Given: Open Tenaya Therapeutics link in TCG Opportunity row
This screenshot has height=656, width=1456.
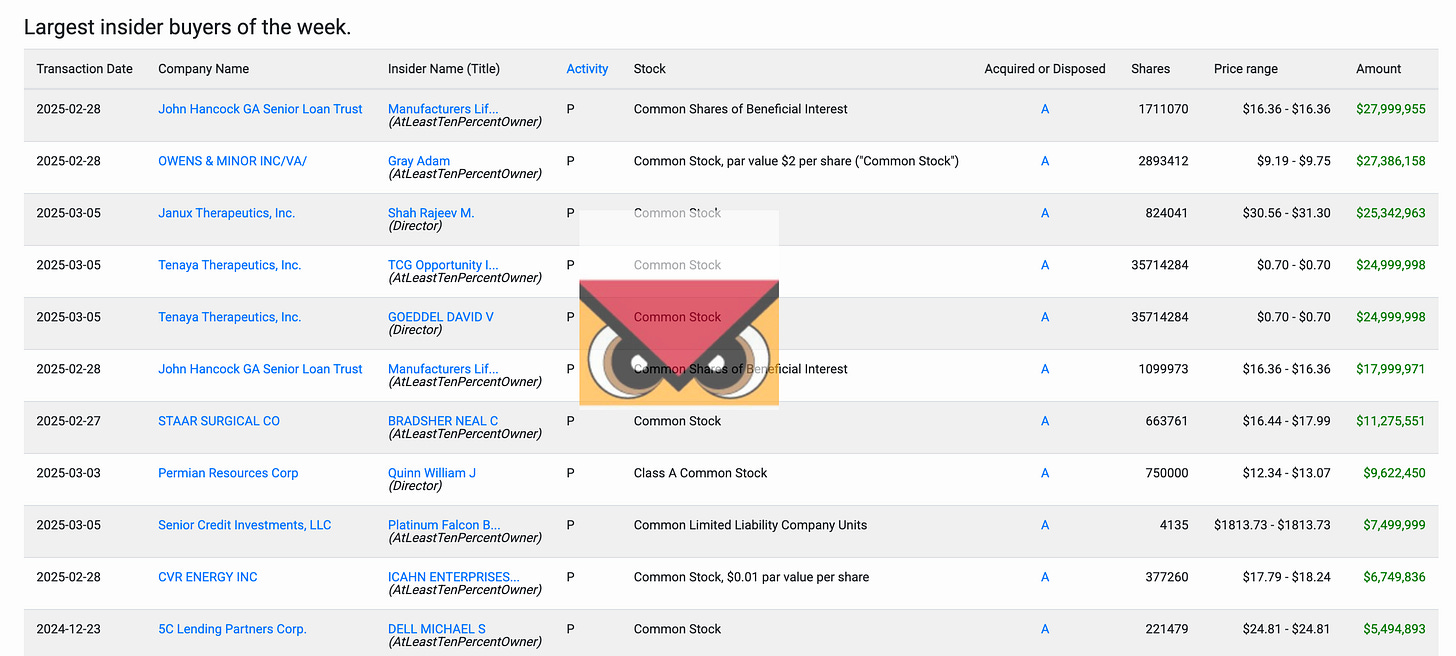Looking at the screenshot, I should (229, 265).
